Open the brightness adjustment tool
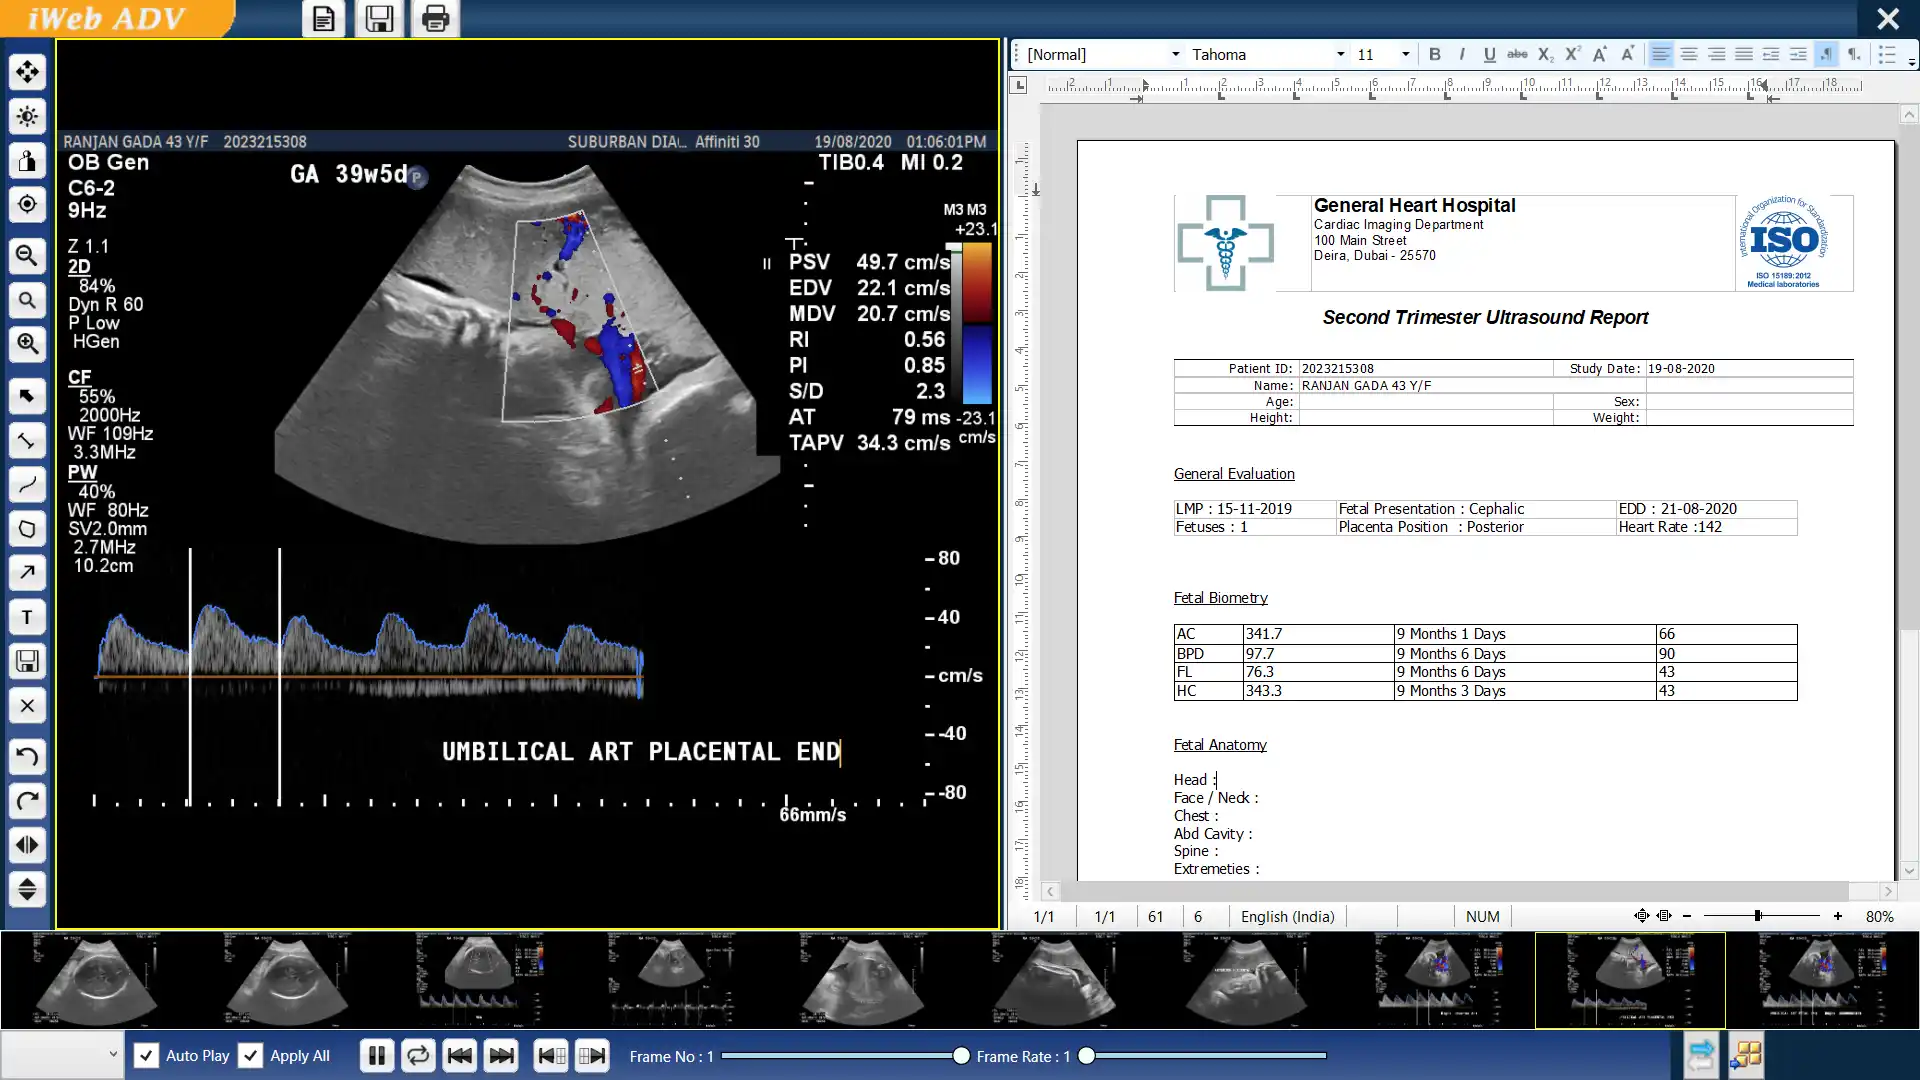Screen dimensions: 1920x1080 point(27,116)
